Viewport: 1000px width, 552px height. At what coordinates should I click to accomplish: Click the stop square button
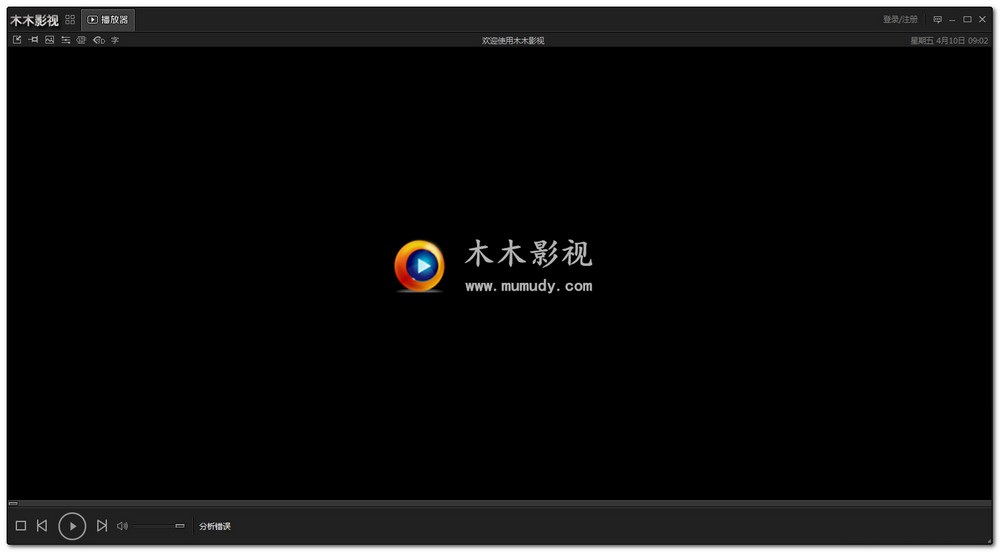pos(21,525)
